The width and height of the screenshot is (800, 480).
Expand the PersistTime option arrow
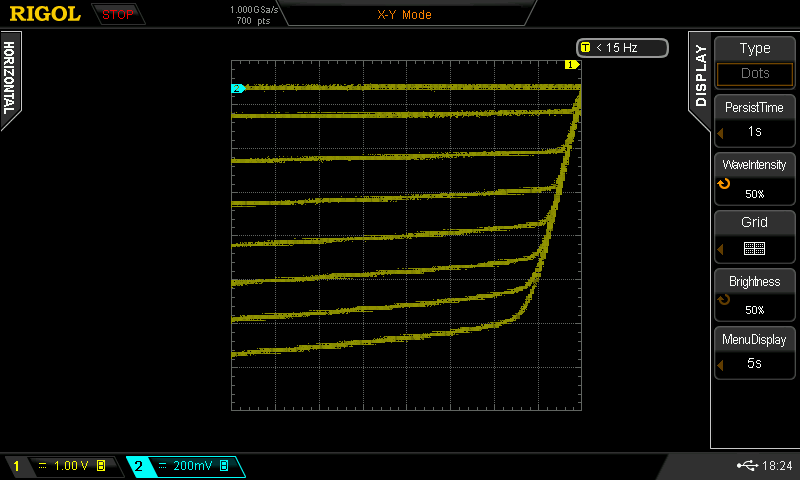pos(718,133)
